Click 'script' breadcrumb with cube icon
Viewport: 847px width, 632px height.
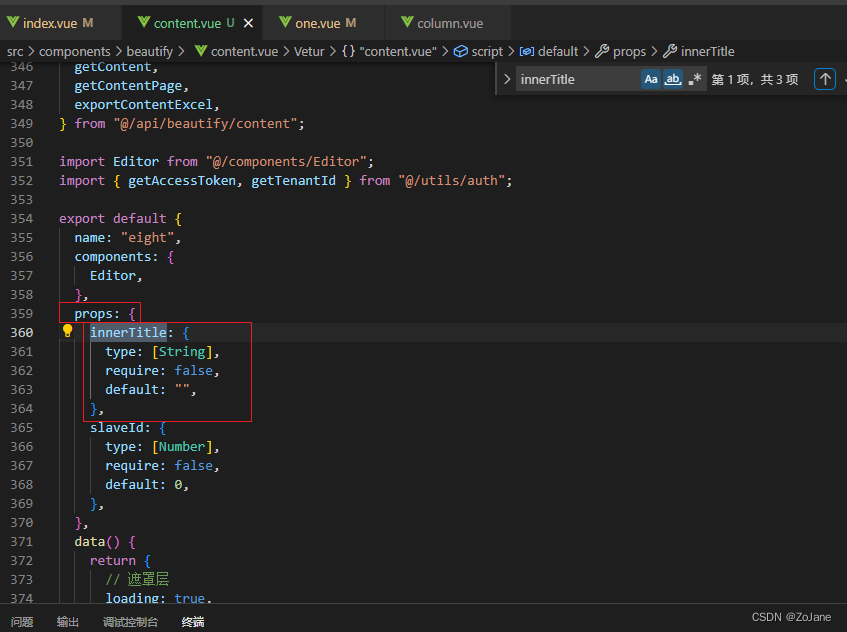click(479, 52)
